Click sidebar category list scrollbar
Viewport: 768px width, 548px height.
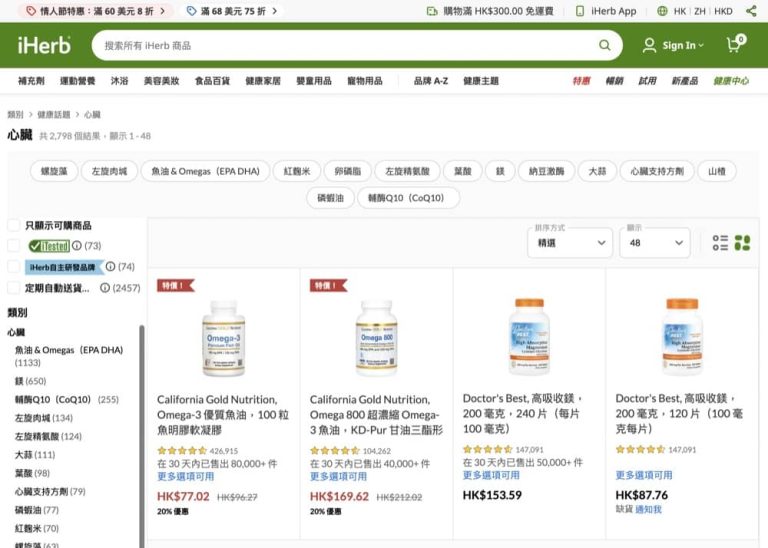[x=142, y=436]
